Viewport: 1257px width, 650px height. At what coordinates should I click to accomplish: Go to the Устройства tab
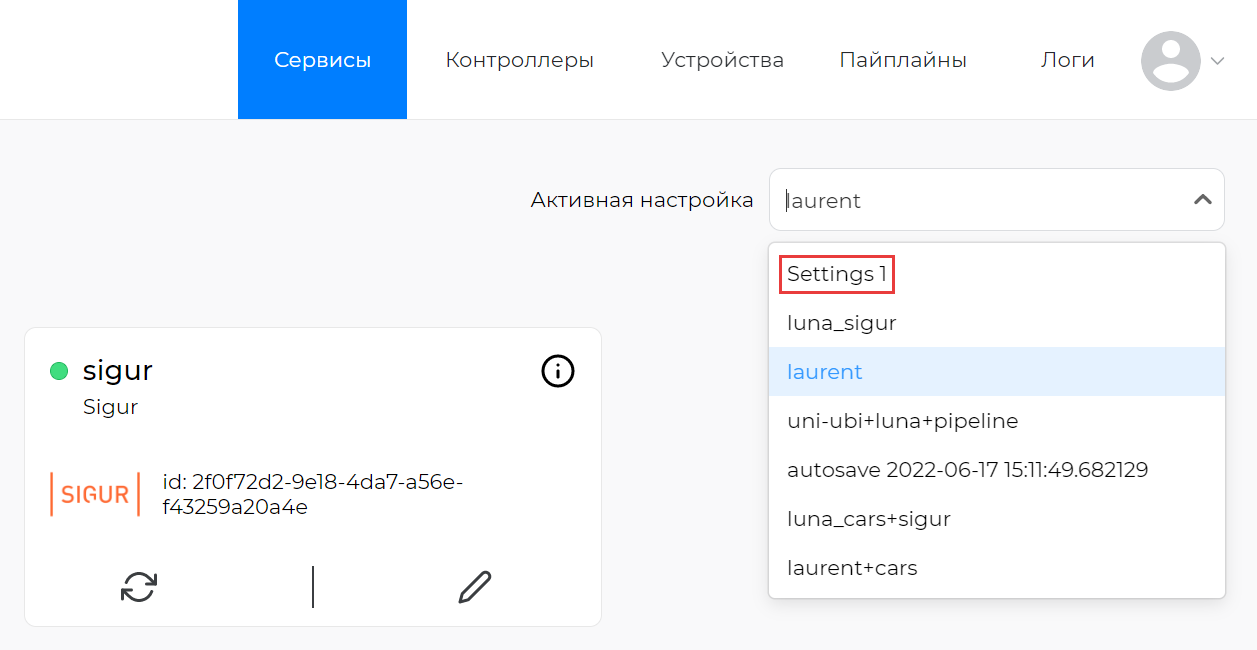point(722,60)
